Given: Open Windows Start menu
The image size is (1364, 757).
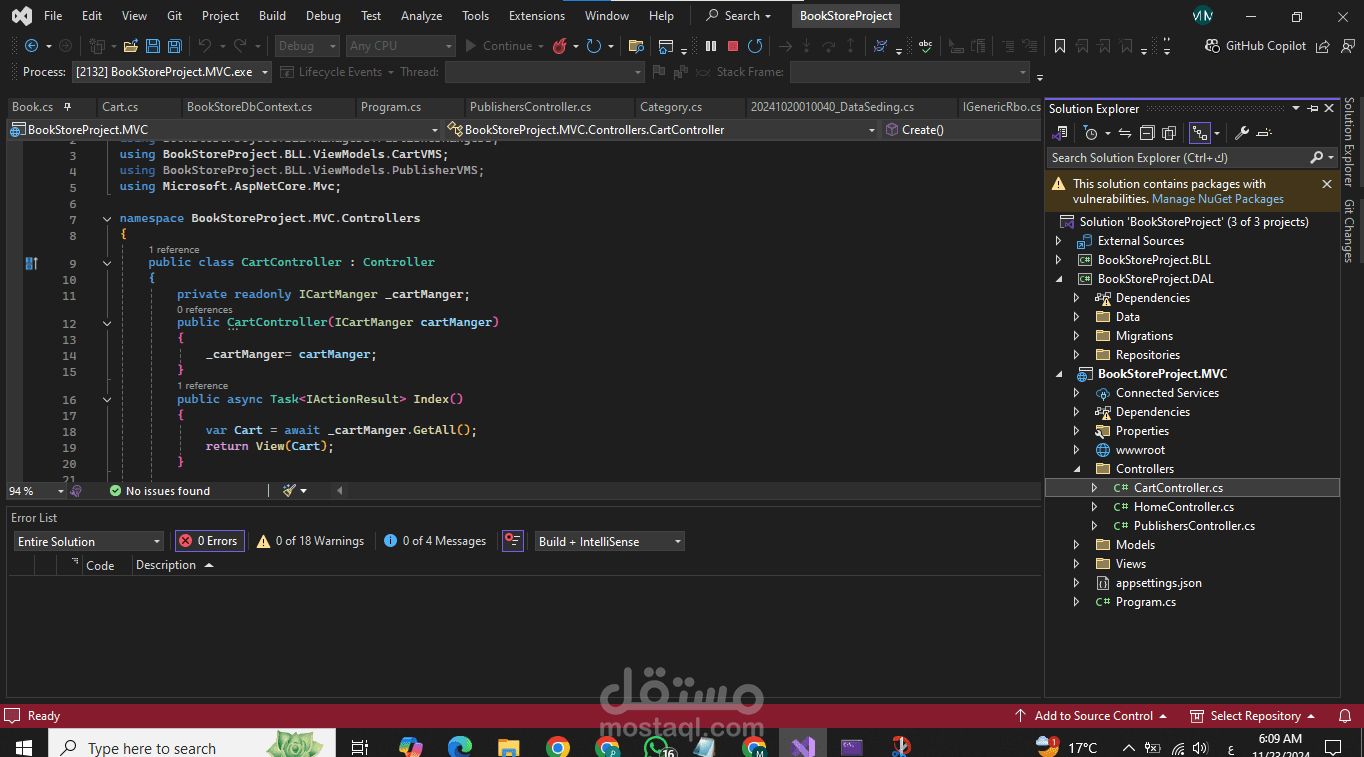Looking at the screenshot, I should point(23,747).
